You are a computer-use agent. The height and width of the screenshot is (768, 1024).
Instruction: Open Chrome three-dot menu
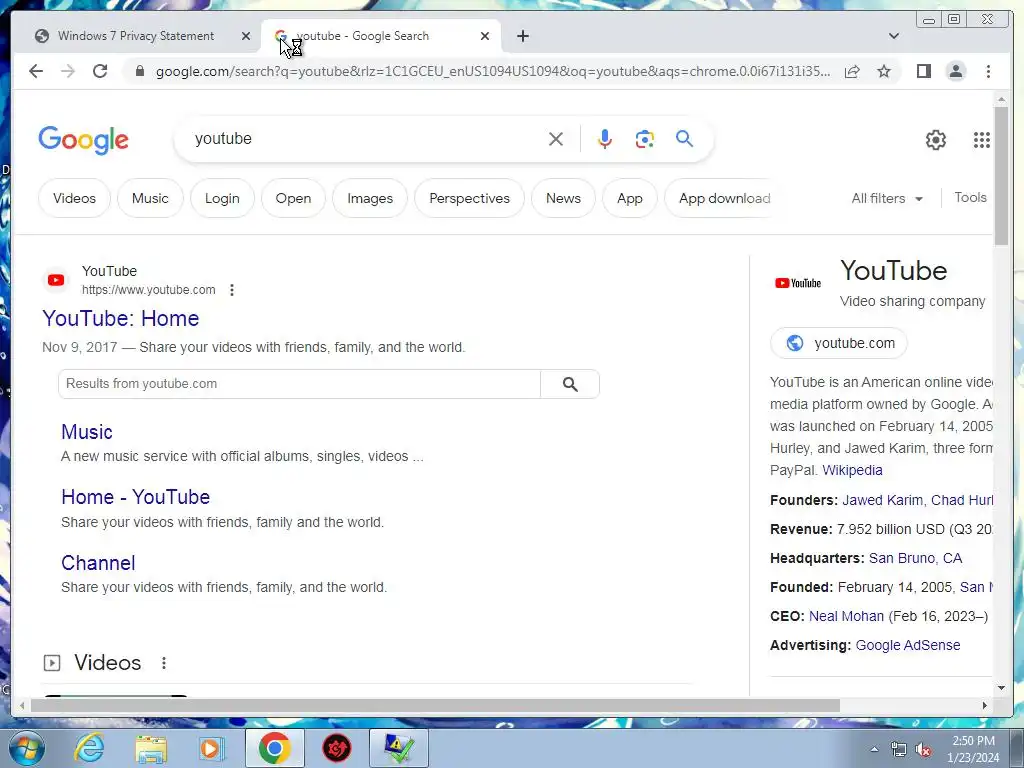988,71
